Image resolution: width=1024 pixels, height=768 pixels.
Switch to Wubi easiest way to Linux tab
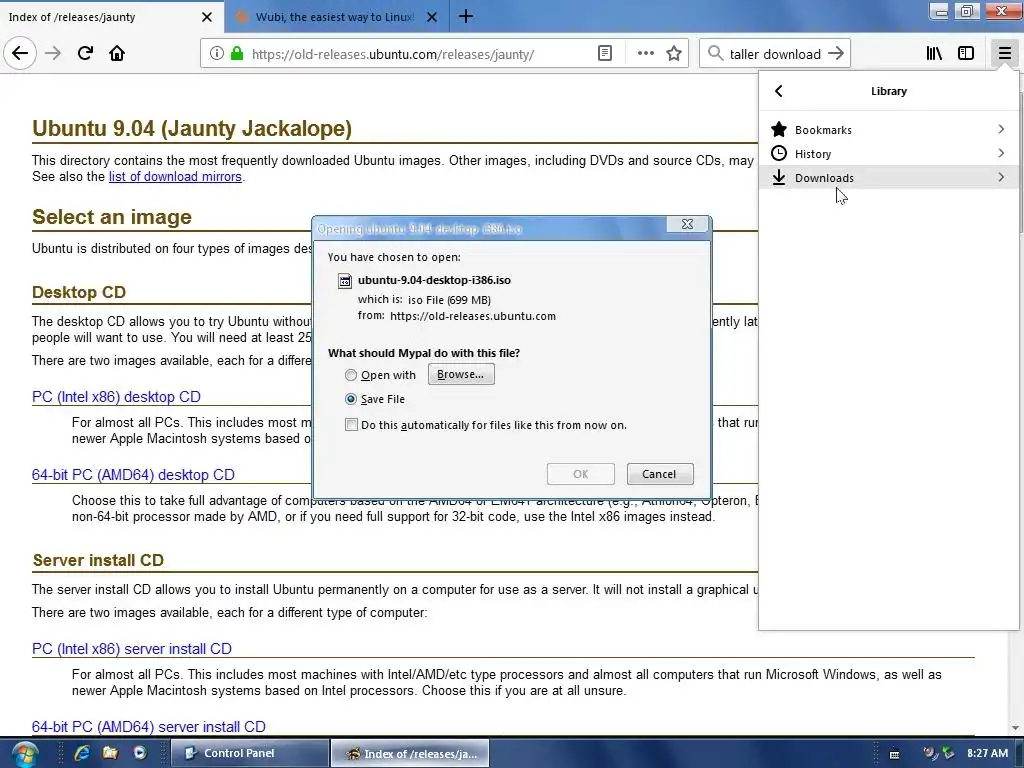pyautogui.click(x=336, y=17)
